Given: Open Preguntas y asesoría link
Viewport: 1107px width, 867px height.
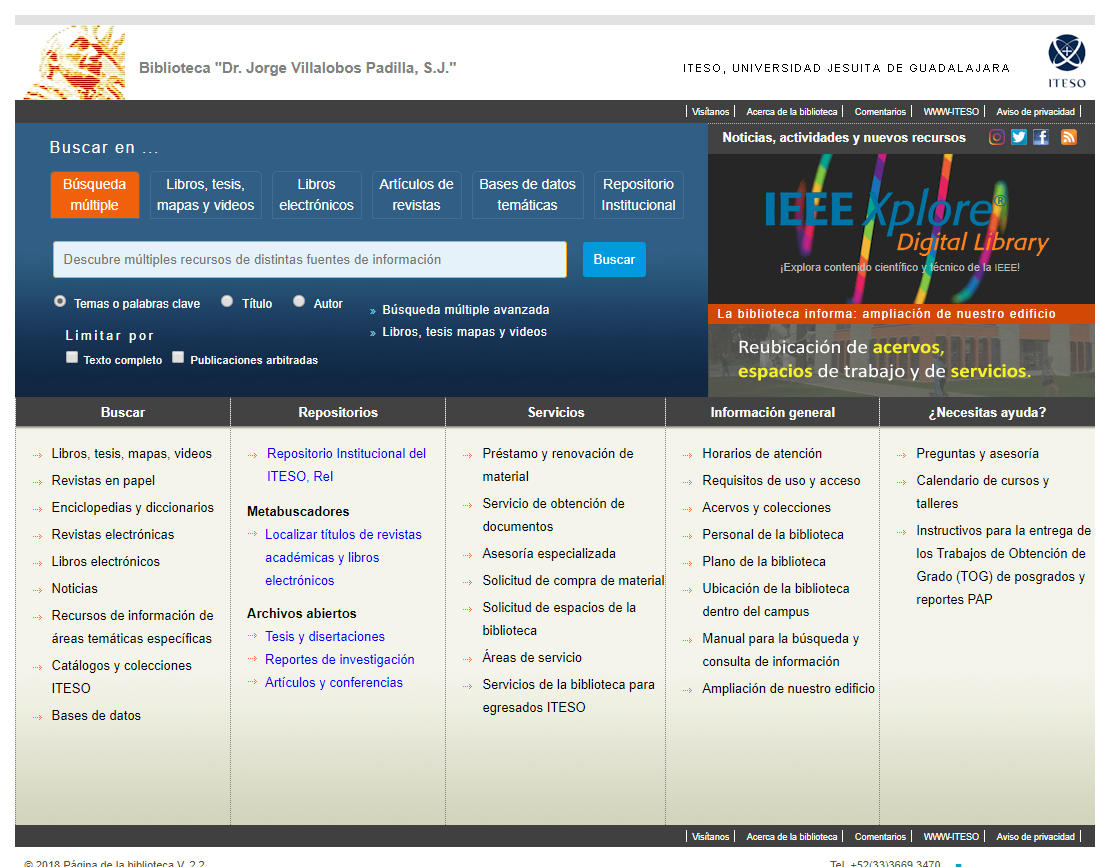Looking at the screenshot, I should pos(977,453).
